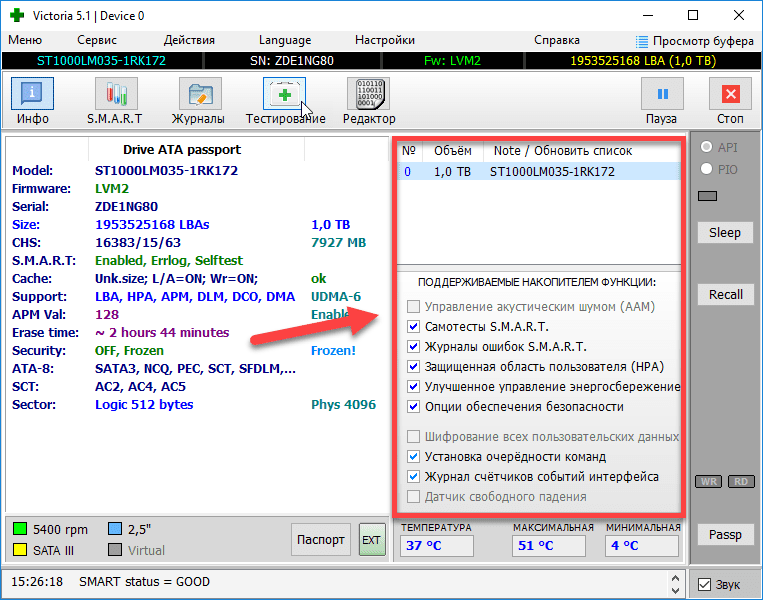Switch to Тестирование toolbar icon

click(285, 93)
